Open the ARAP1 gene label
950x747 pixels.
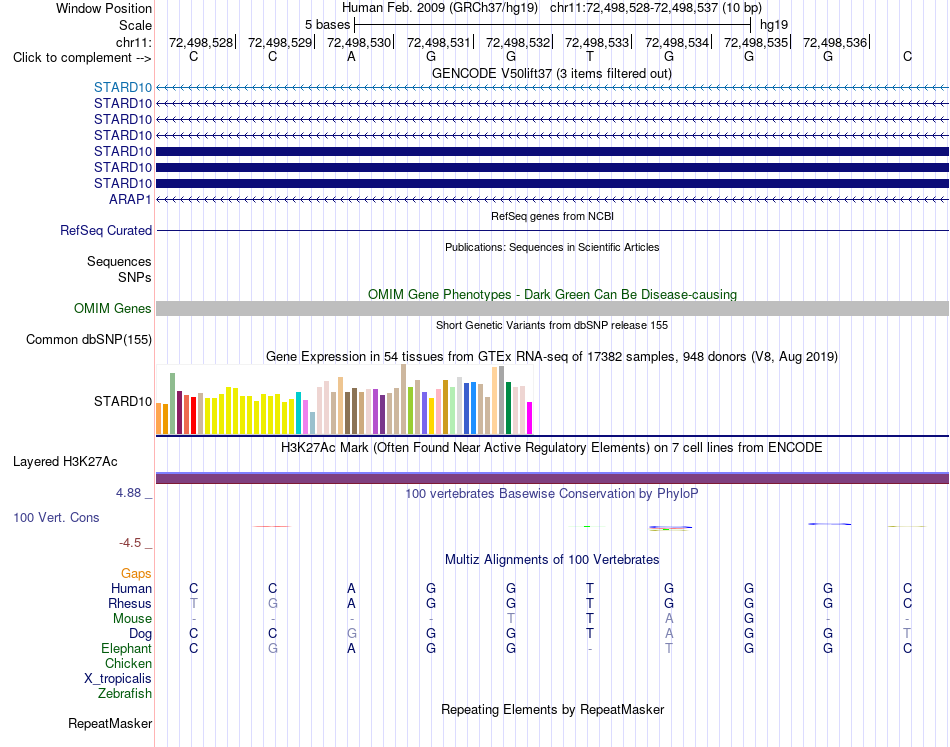[x=130, y=199]
